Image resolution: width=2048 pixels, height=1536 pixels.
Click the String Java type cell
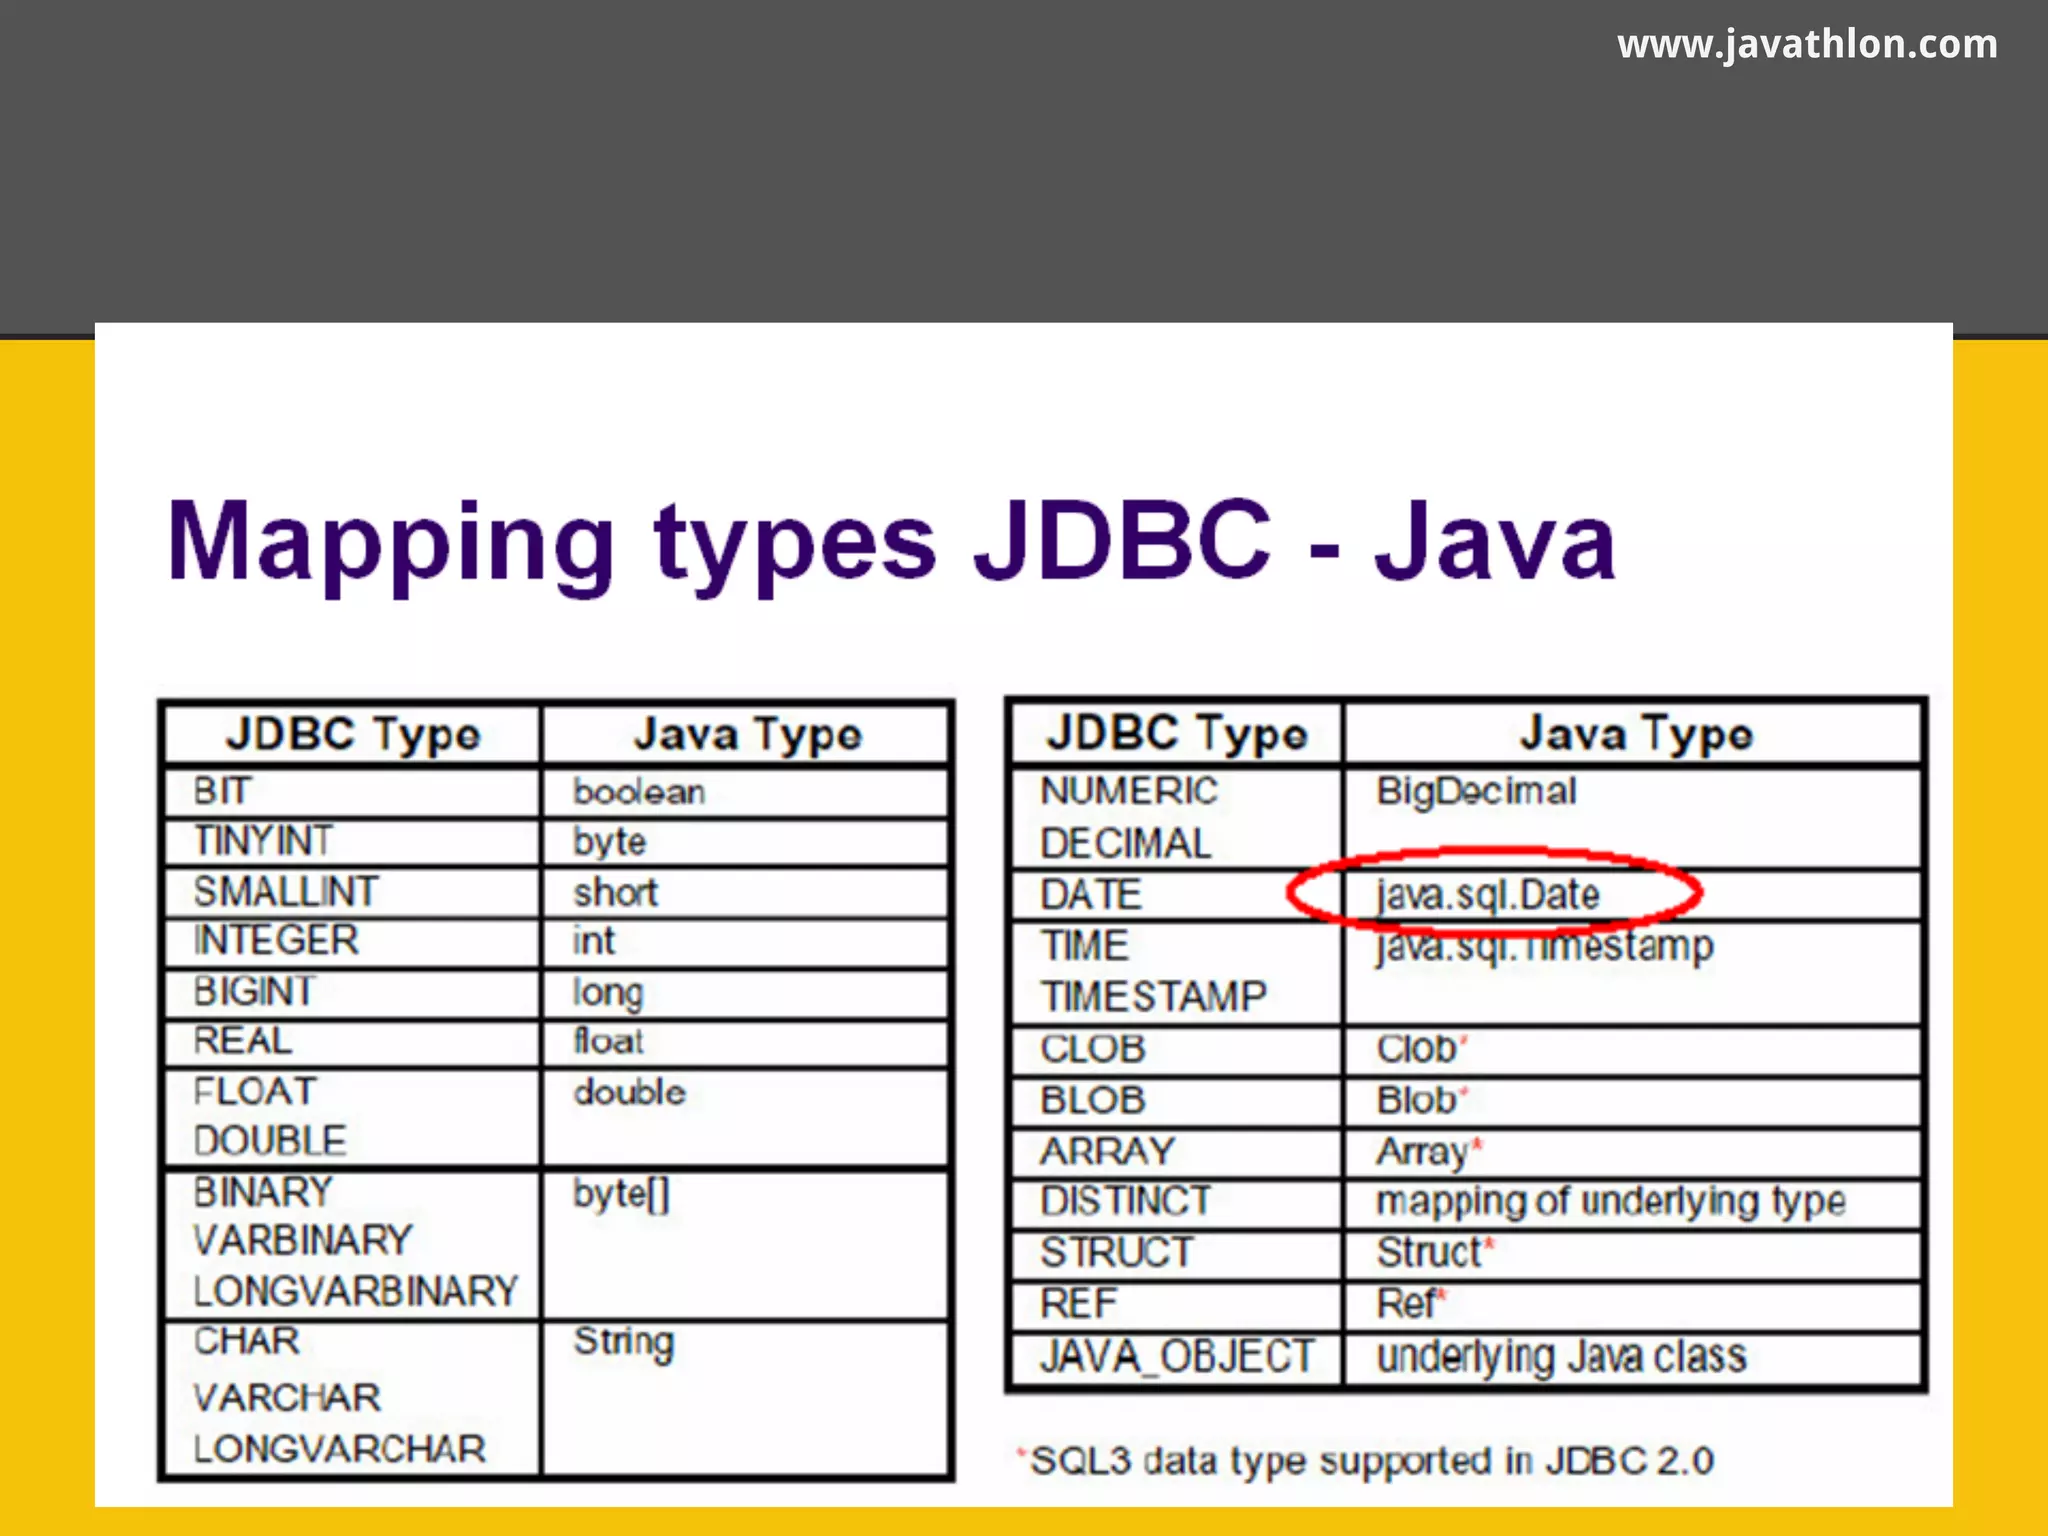pos(623,1342)
